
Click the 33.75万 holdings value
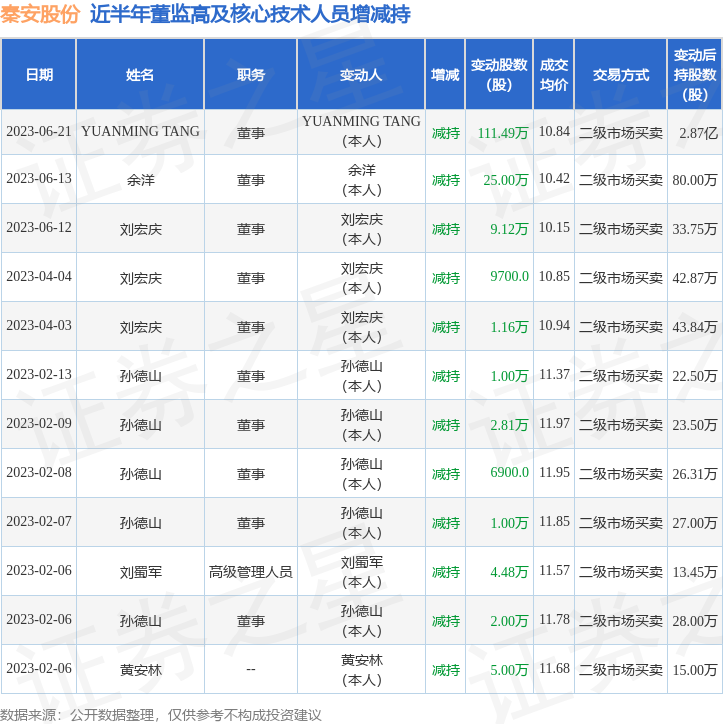tap(695, 229)
